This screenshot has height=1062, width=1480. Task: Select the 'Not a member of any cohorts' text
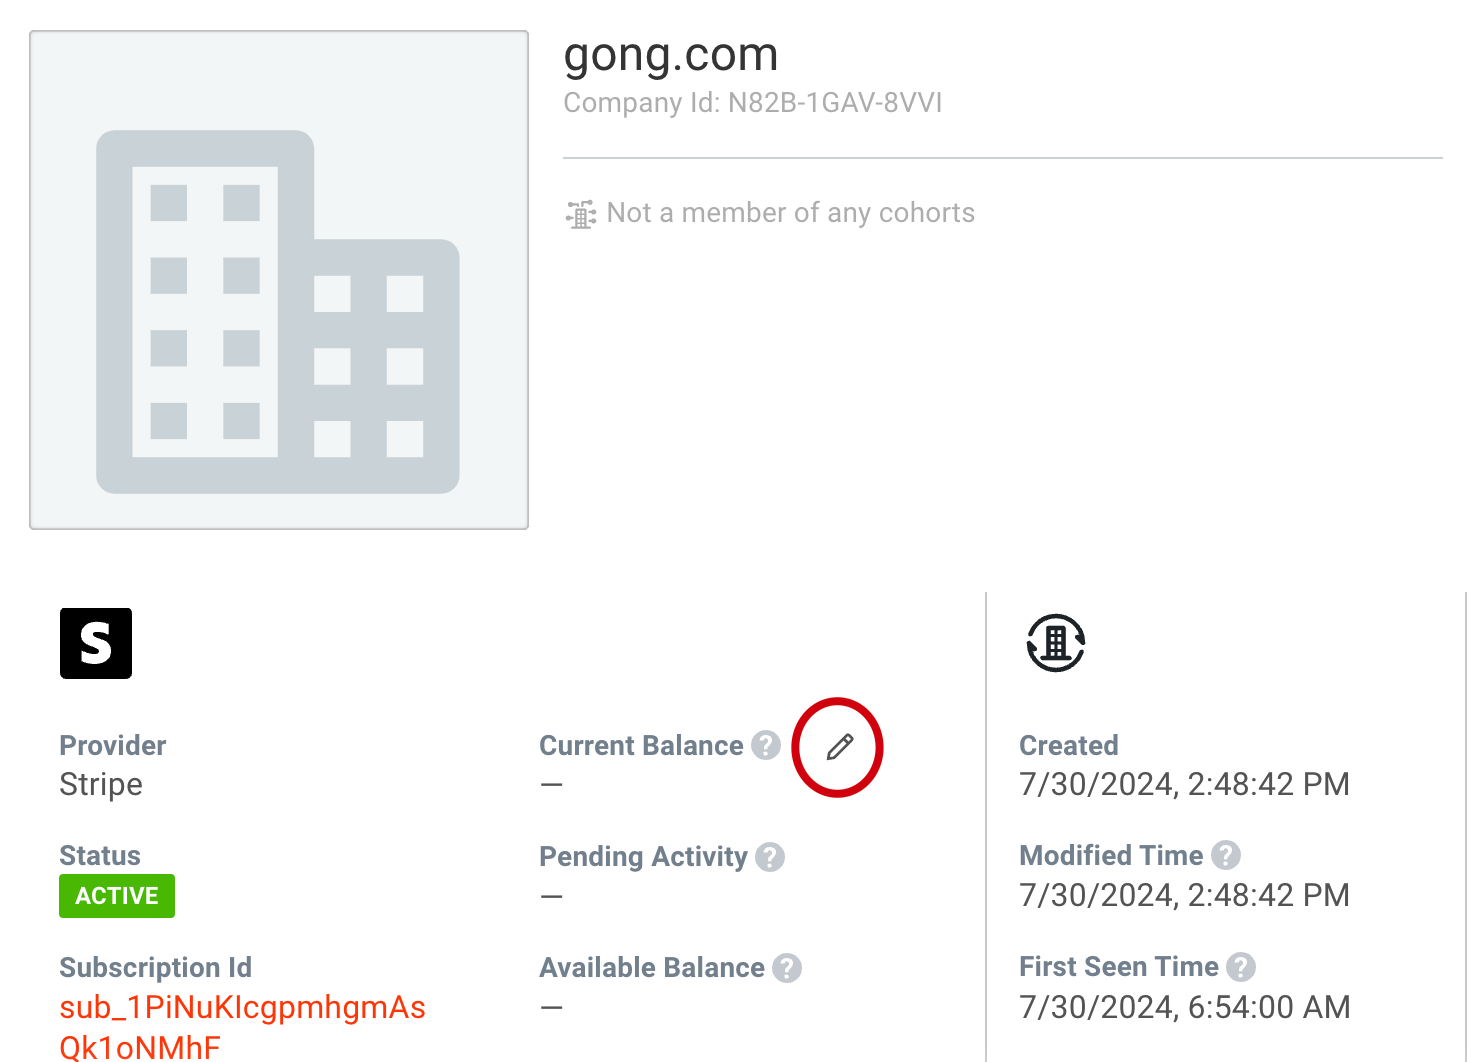791,212
